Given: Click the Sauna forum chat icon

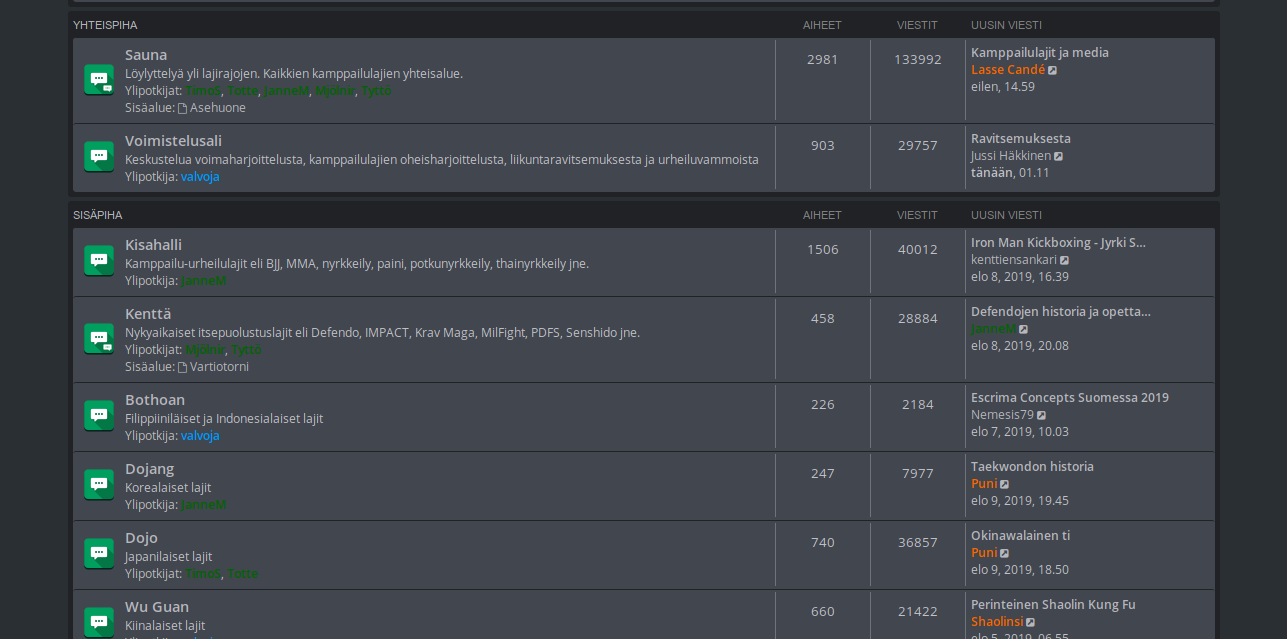Looking at the screenshot, I should click(x=99, y=80).
